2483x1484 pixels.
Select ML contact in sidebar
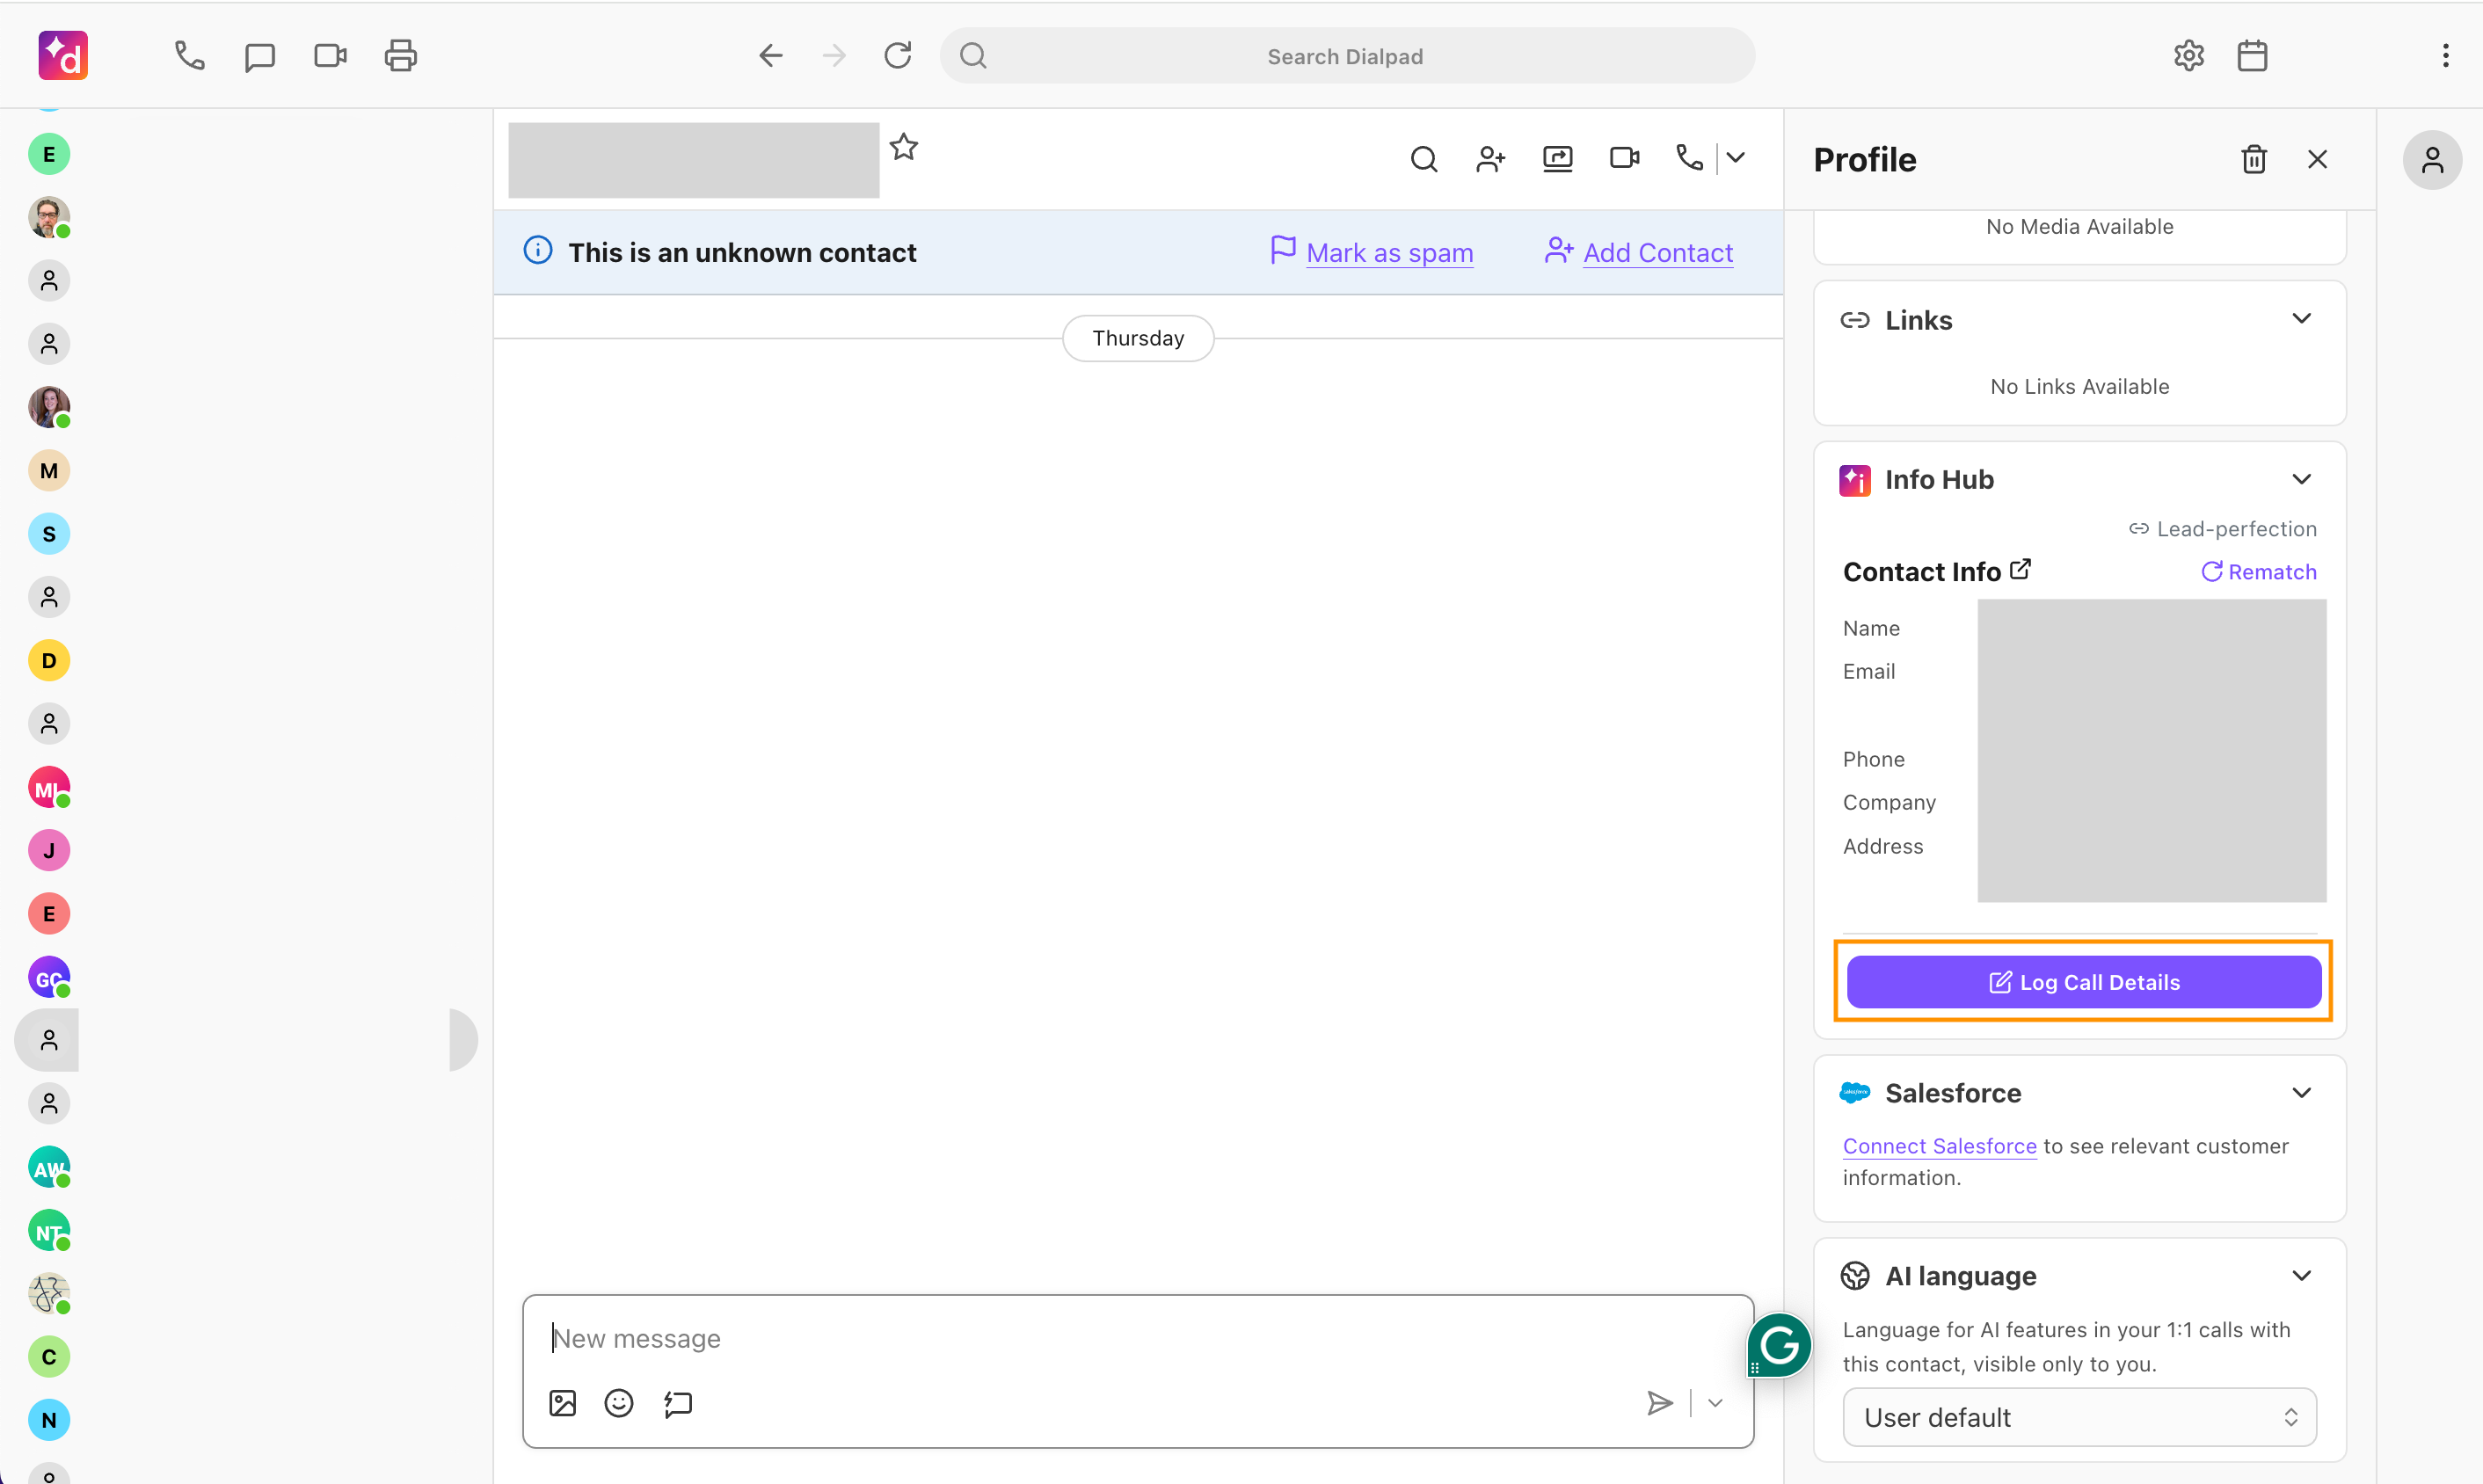pyautogui.click(x=49, y=788)
